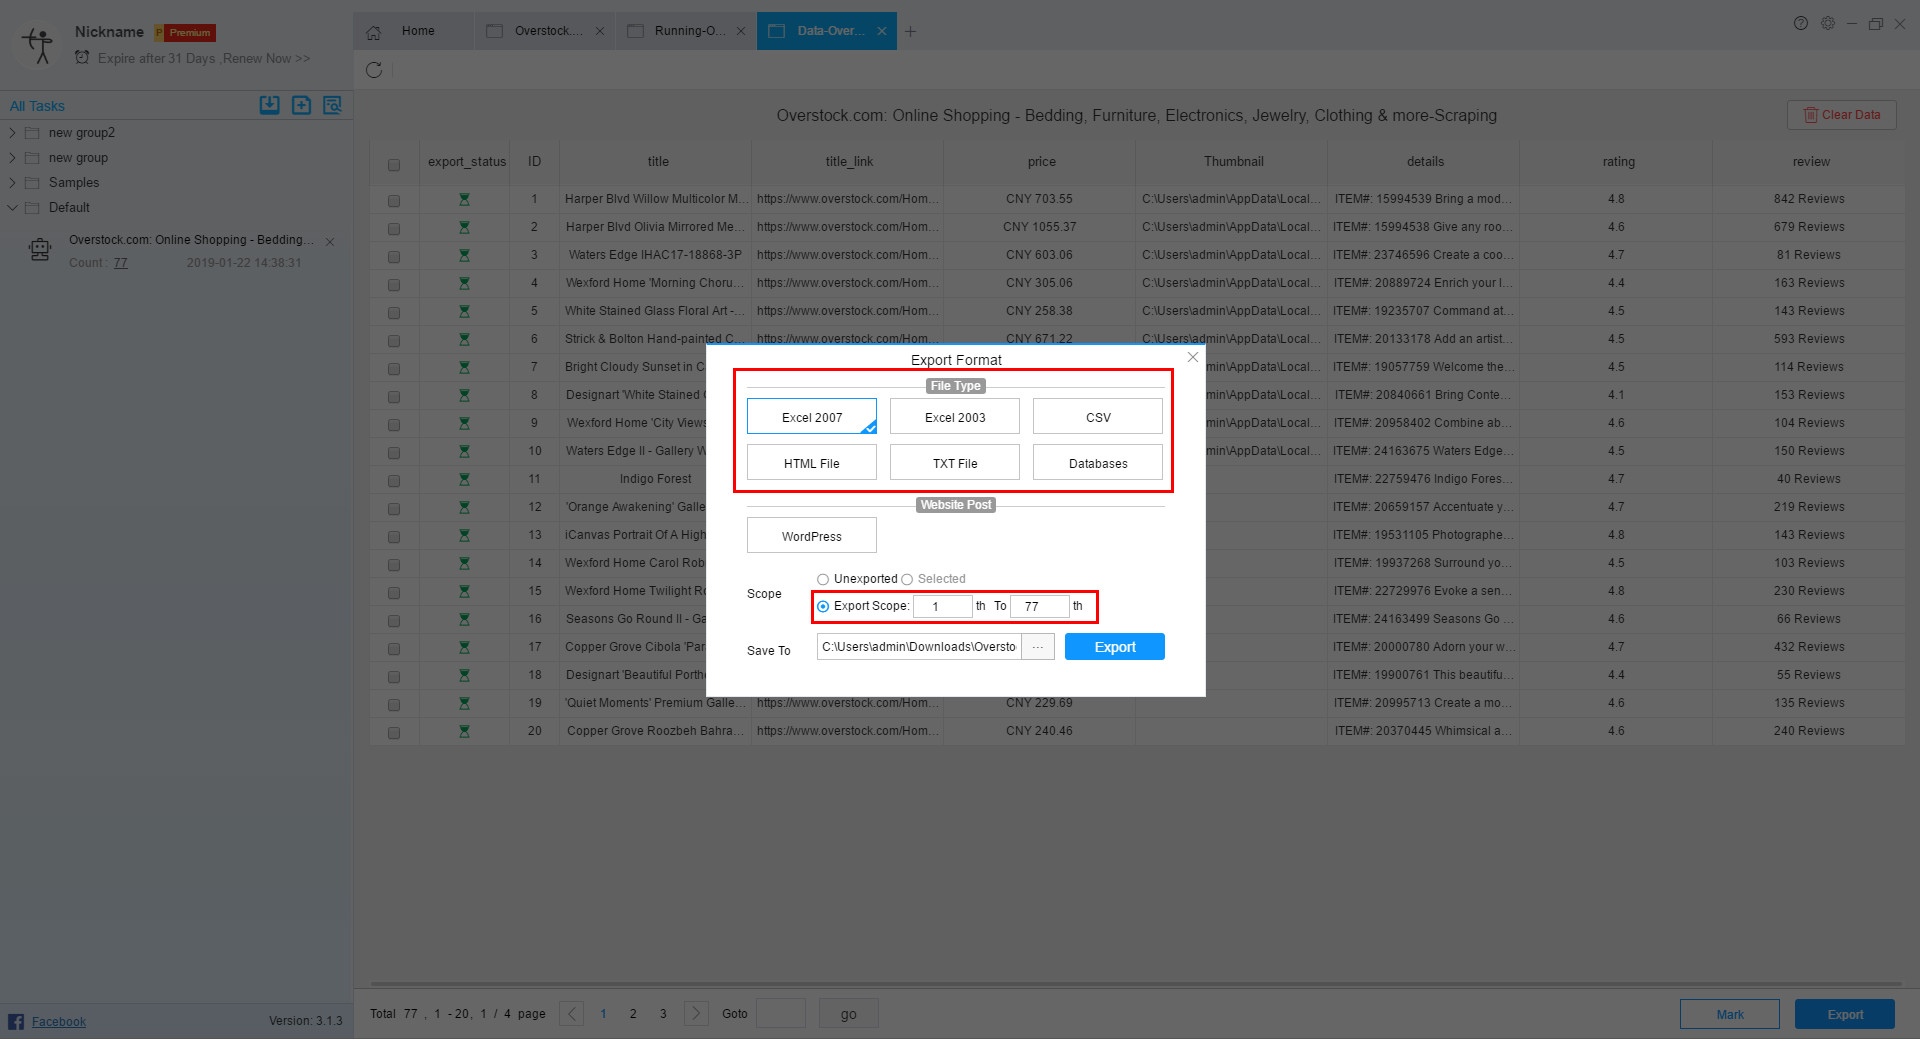
Task: Expand the Samples folder
Action: [12, 182]
